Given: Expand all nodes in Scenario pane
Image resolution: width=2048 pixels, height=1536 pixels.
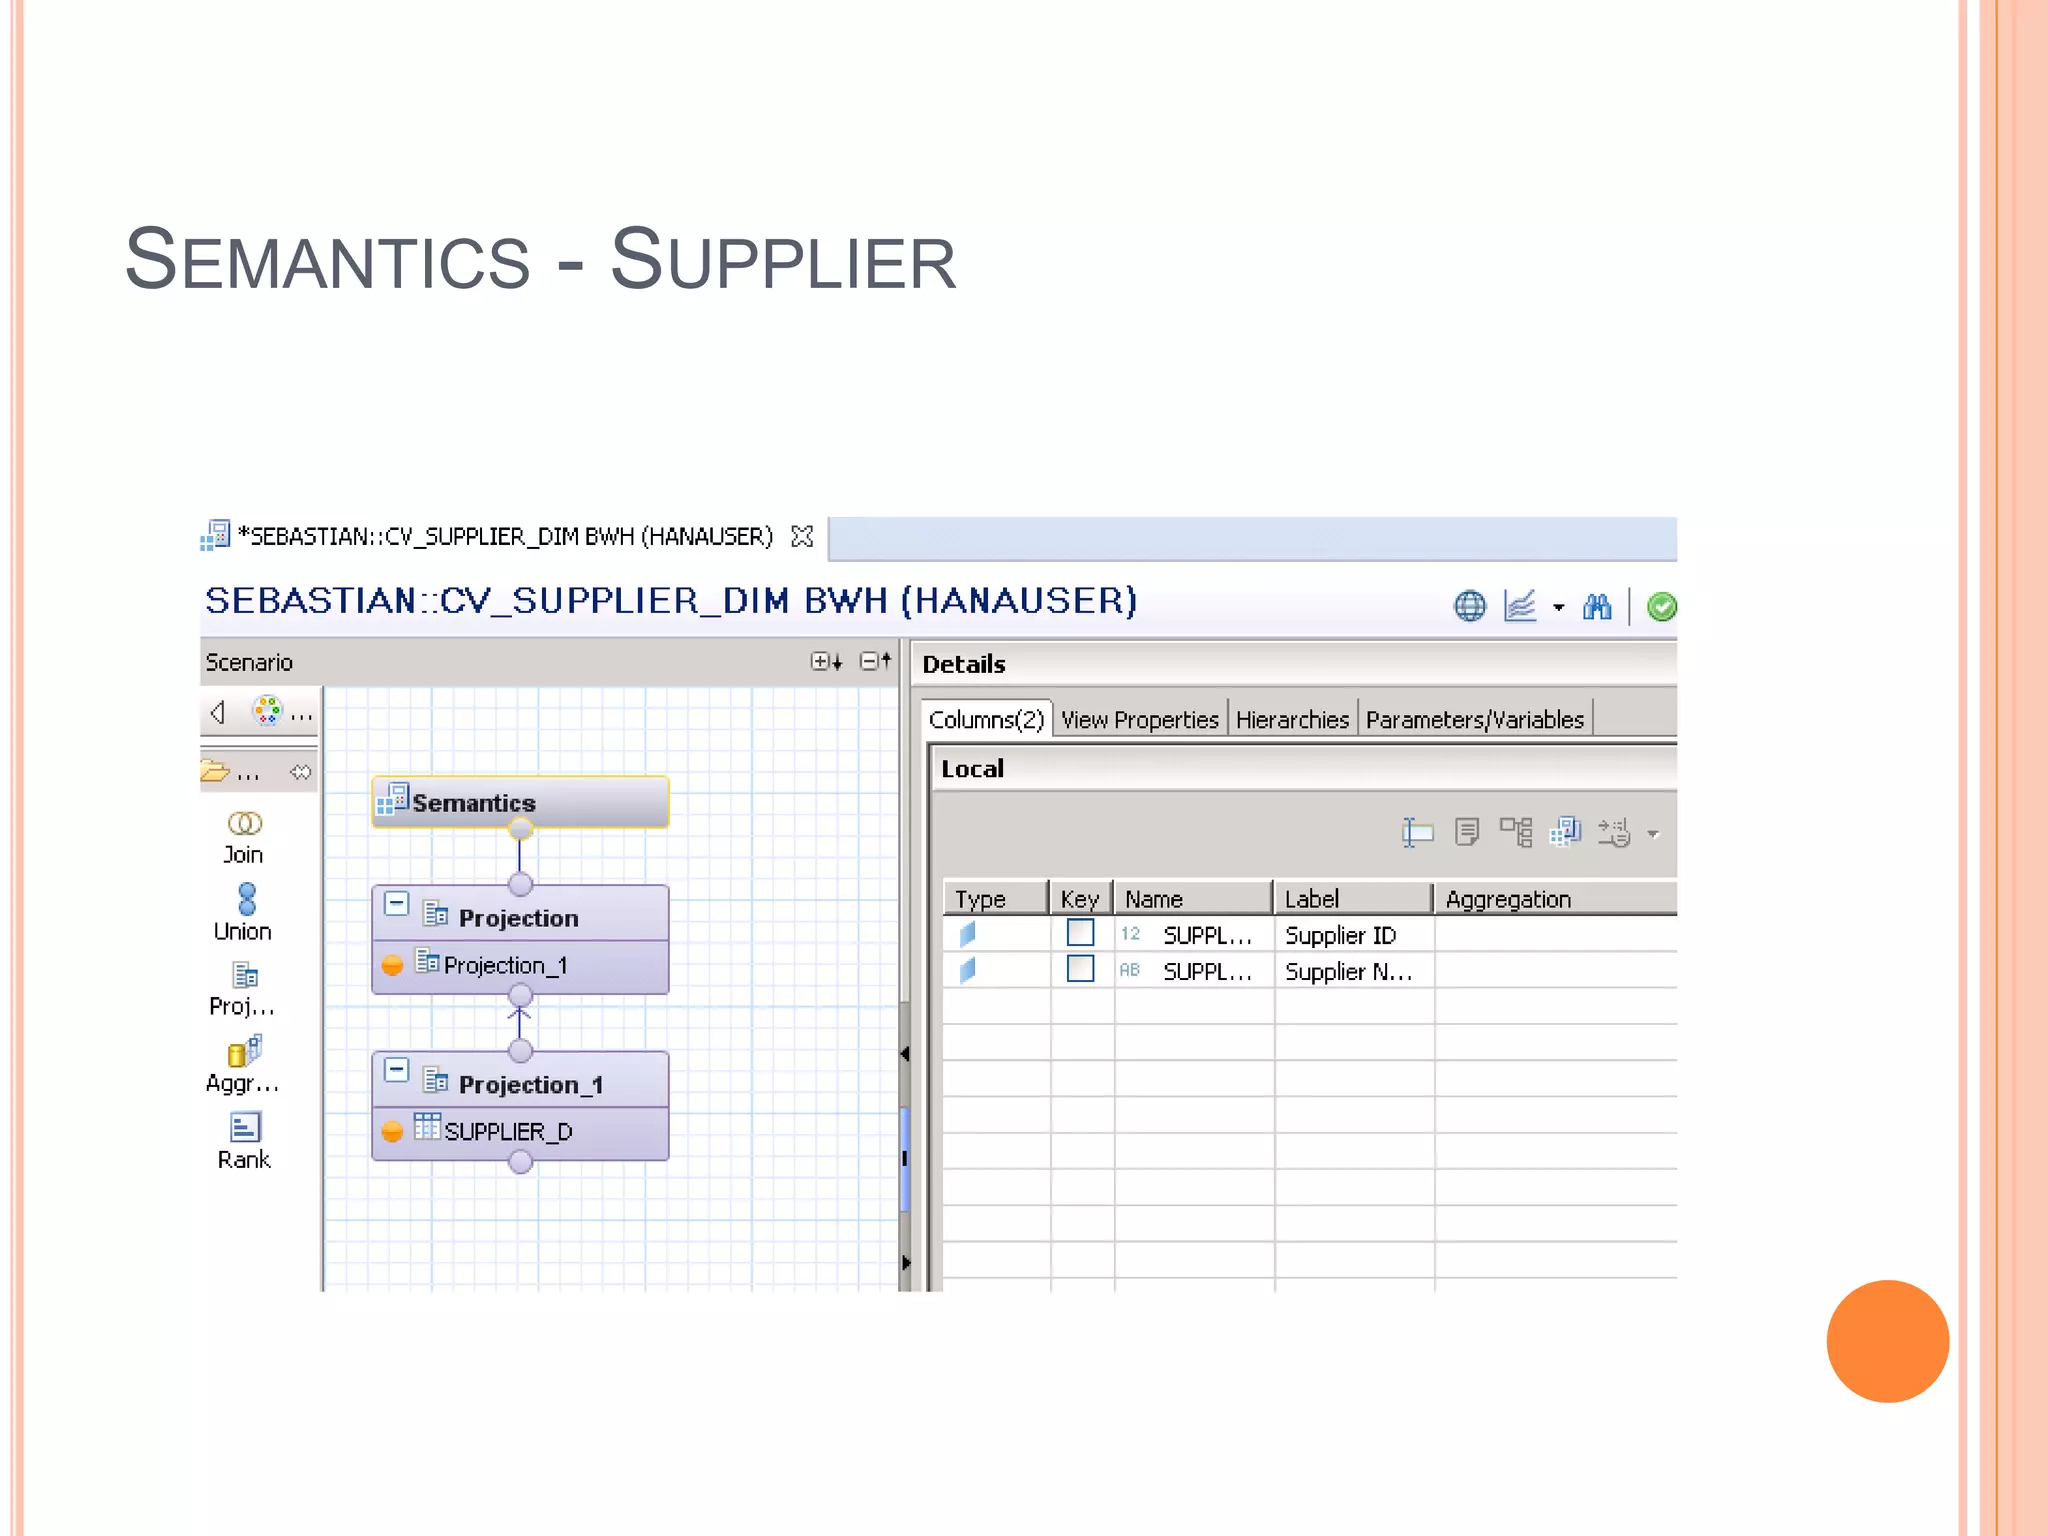Looking at the screenshot, I should click(826, 661).
